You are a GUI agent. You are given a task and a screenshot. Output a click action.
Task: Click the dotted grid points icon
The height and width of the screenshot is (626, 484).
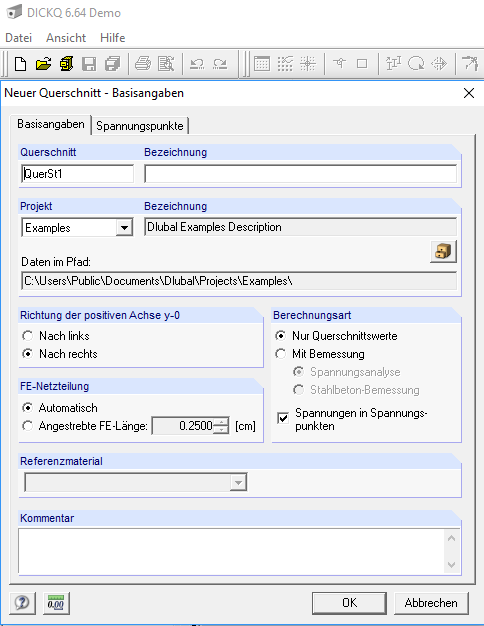pyautogui.click(x=285, y=64)
